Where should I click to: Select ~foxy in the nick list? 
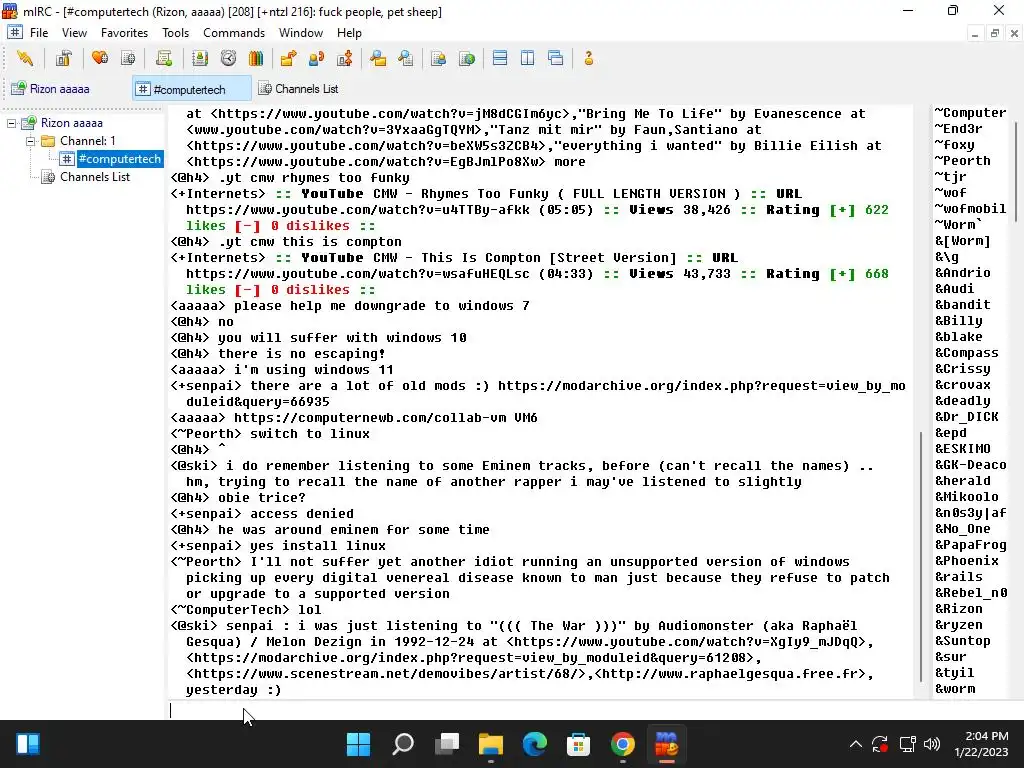click(954, 145)
